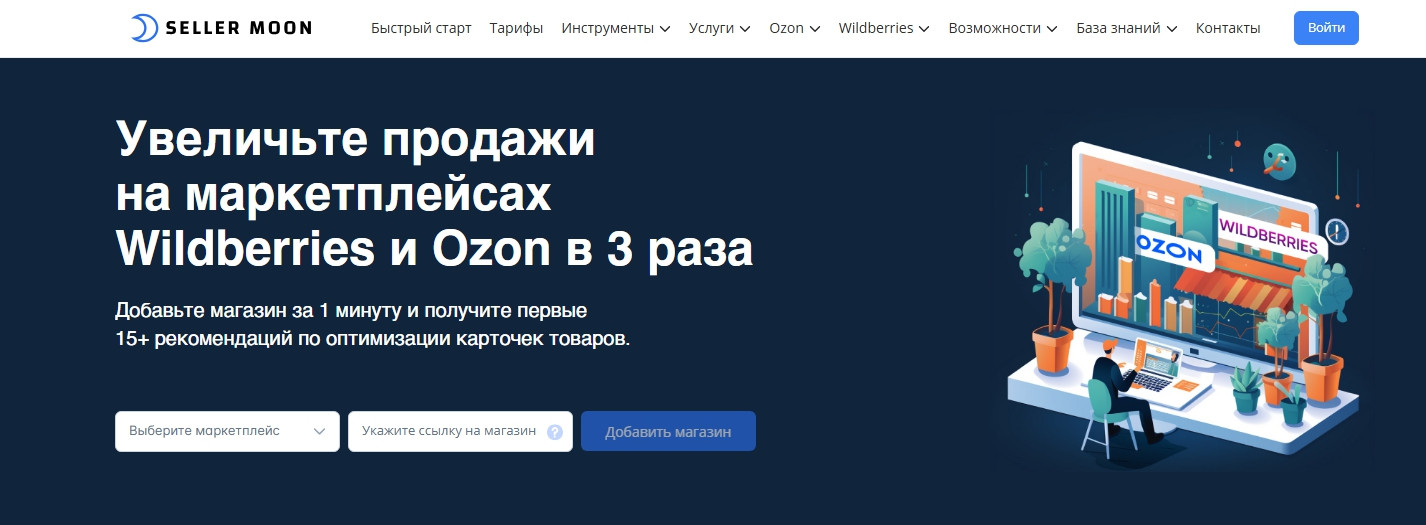Click the subtitle Добавьте магазин за 1 минуту

[x=373, y=323]
